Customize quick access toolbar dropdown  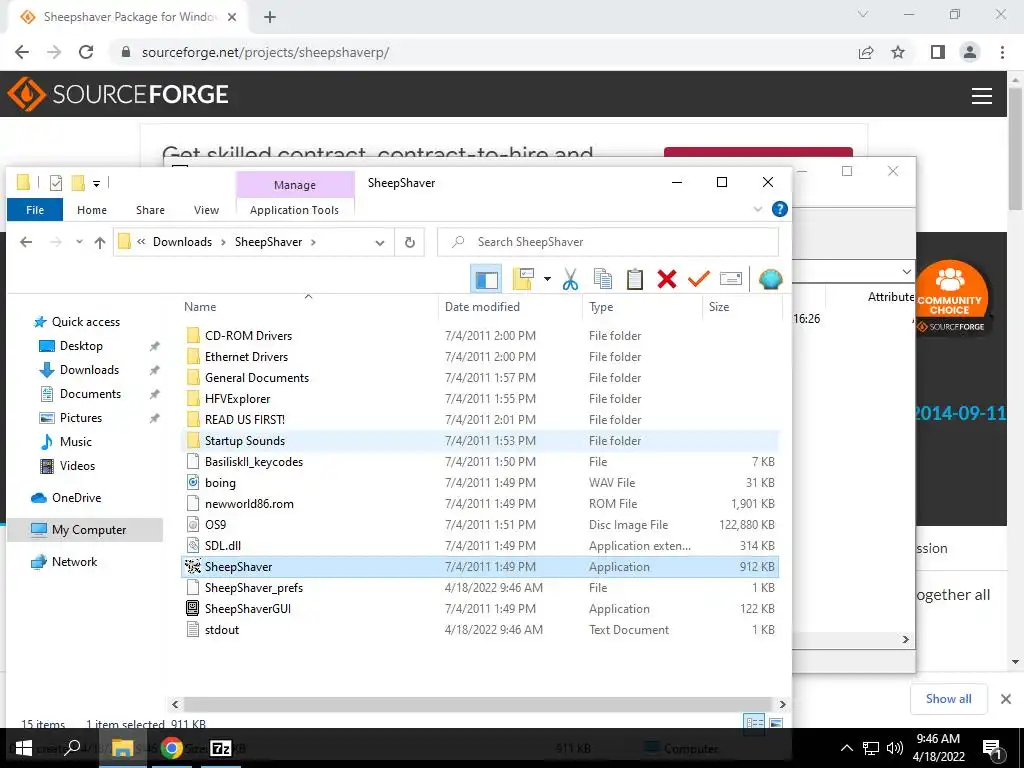[x=96, y=184]
